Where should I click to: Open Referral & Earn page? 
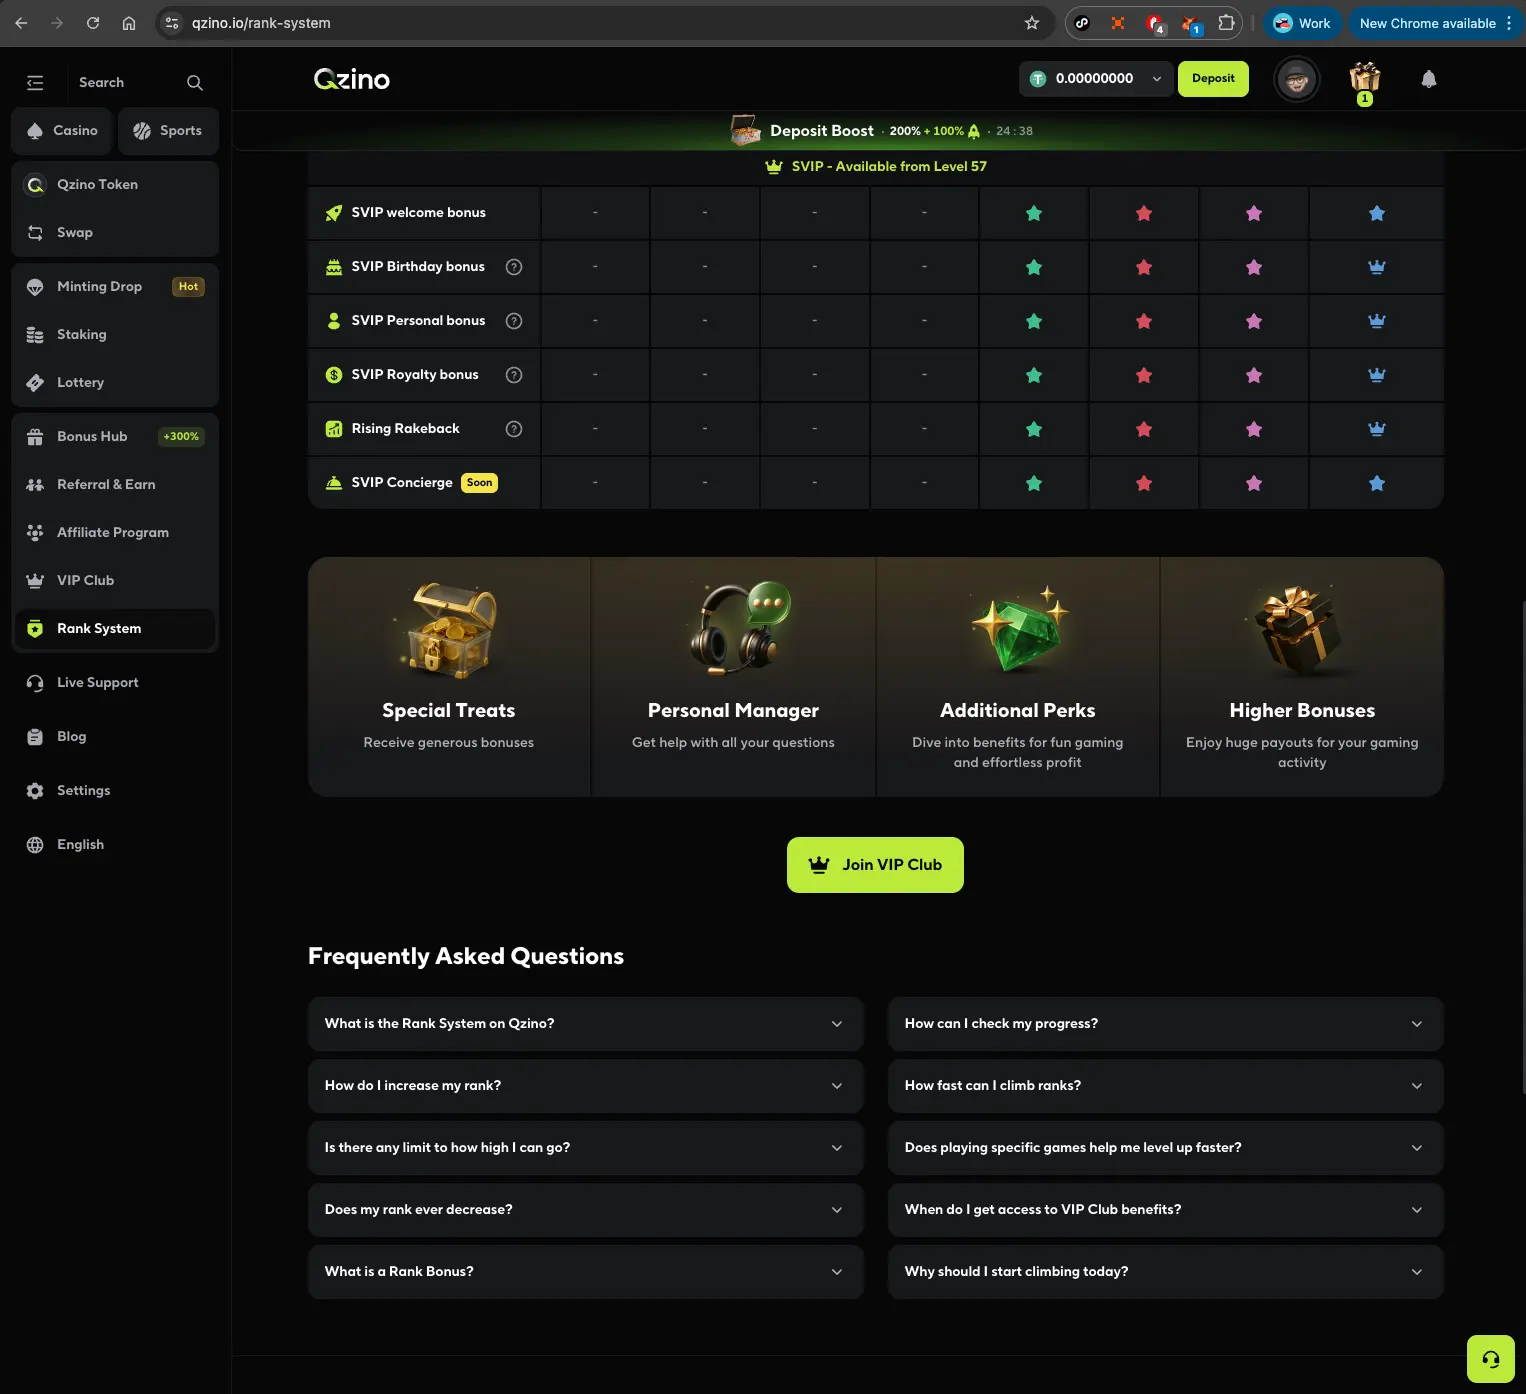[x=115, y=485]
